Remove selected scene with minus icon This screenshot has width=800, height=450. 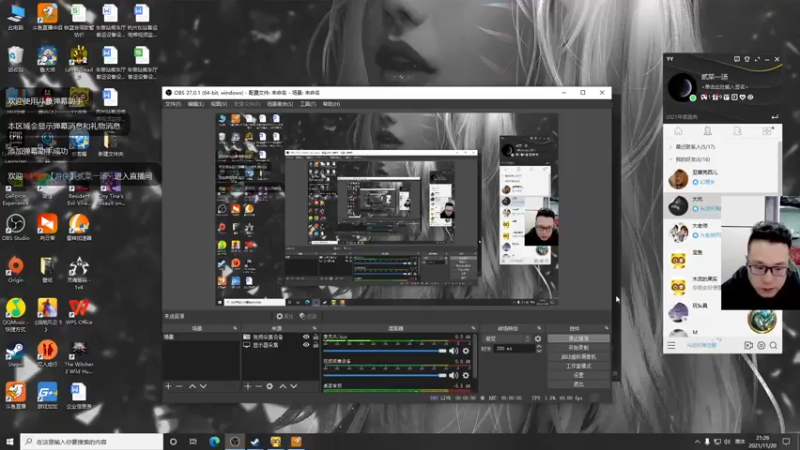pyautogui.click(x=179, y=386)
